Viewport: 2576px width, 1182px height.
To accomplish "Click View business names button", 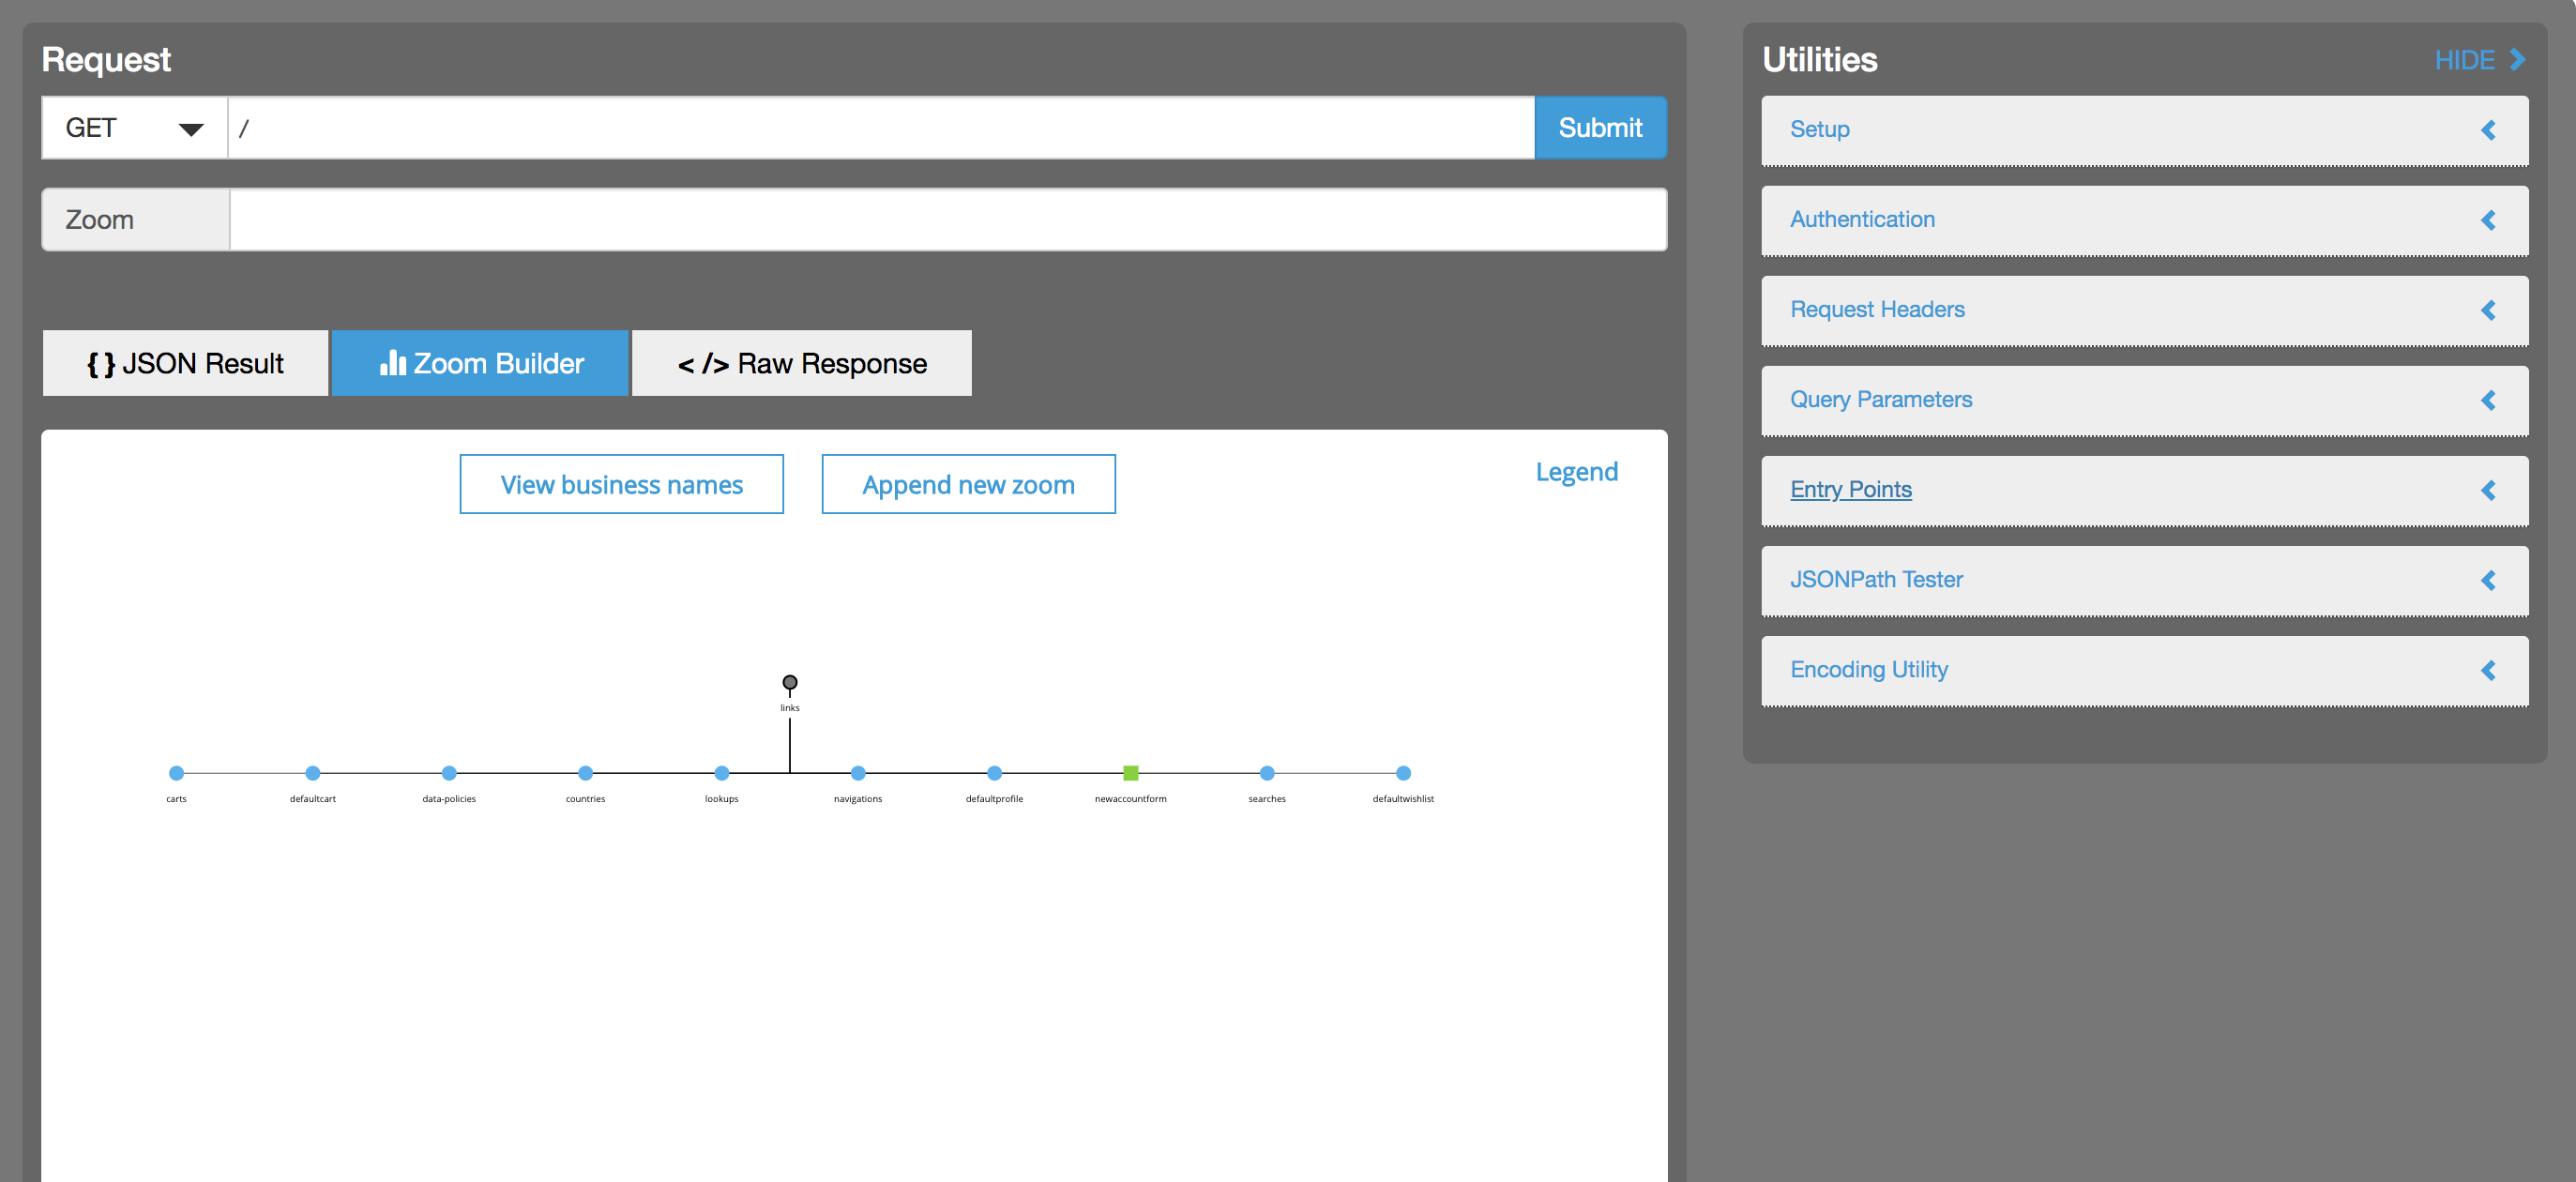I will pyautogui.click(x=621, y=485).
